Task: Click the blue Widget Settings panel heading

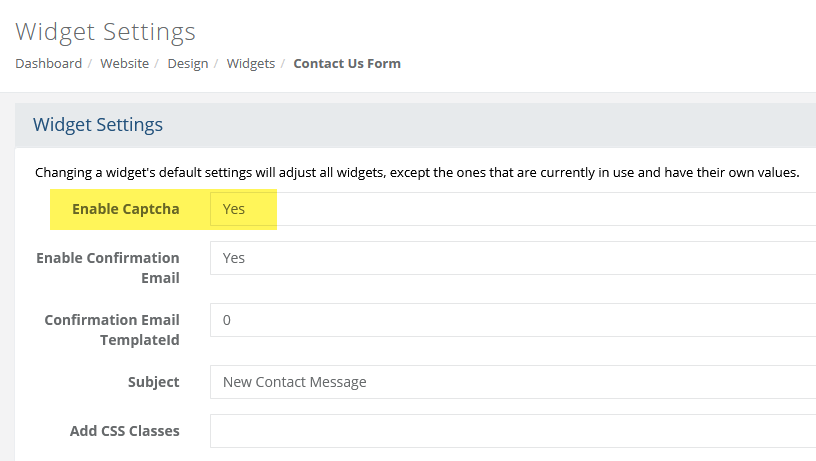Action: pyautogui.click(x=98, y=125)
